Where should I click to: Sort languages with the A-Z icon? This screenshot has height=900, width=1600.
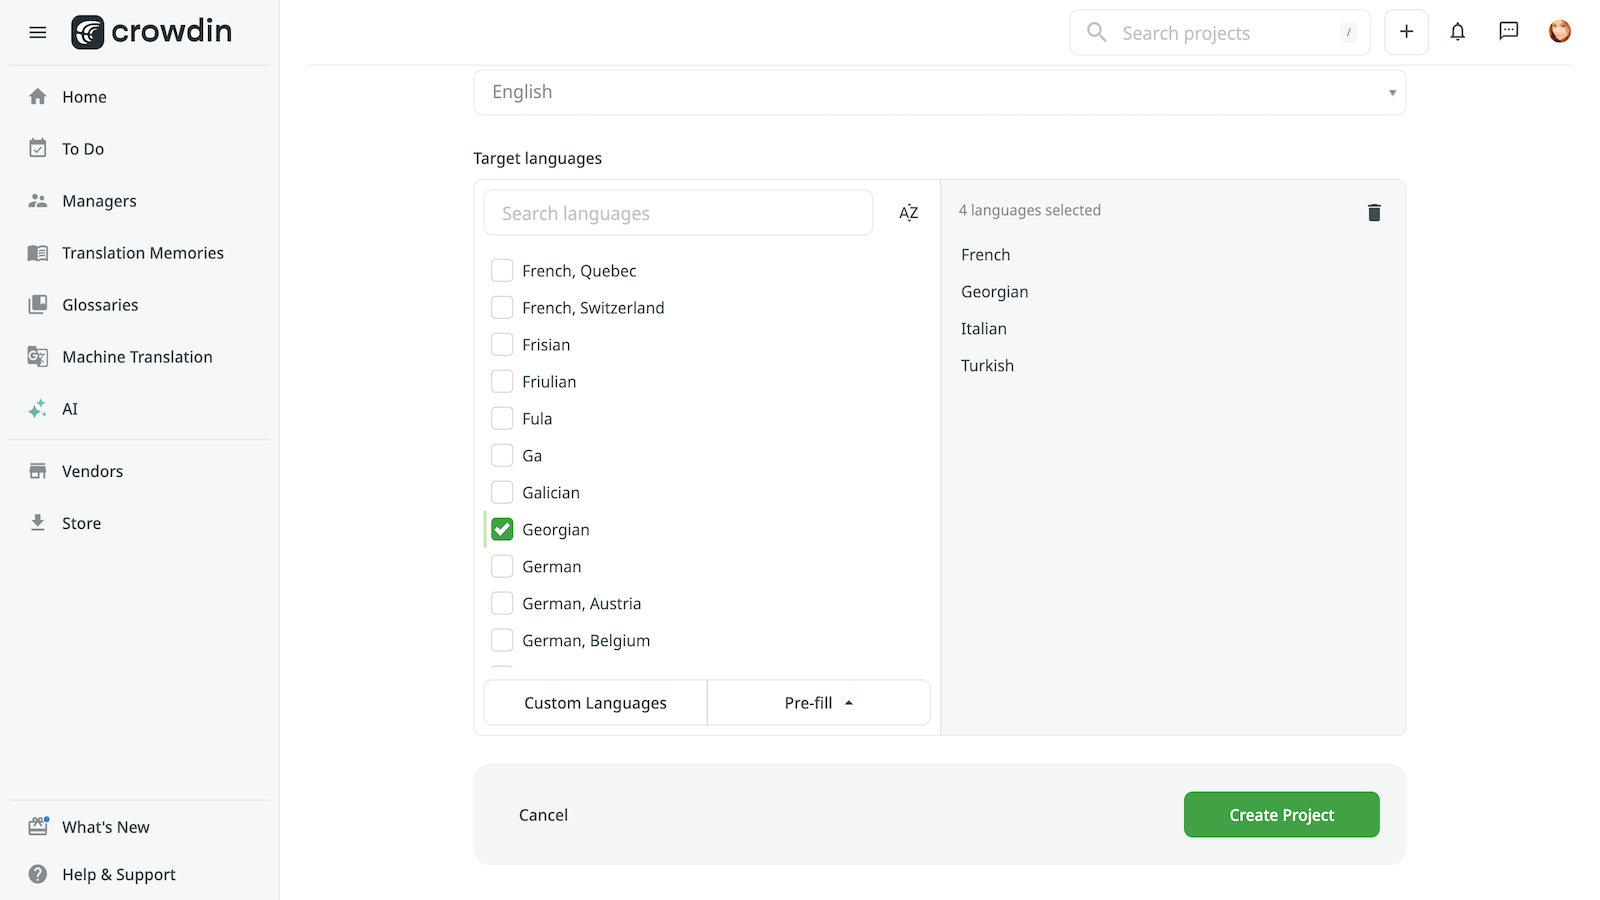pos(908,213)
